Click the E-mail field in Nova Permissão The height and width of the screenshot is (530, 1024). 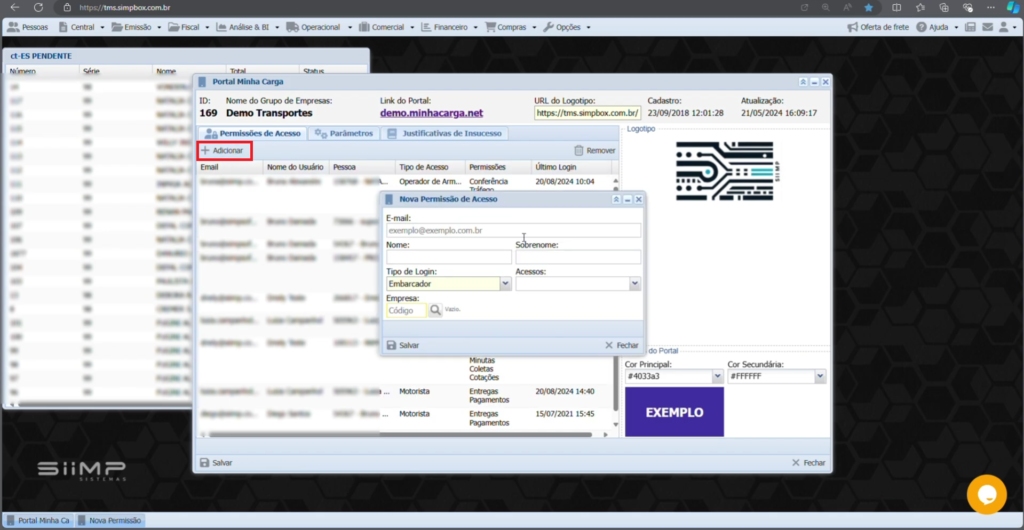[x=513, y=230]
